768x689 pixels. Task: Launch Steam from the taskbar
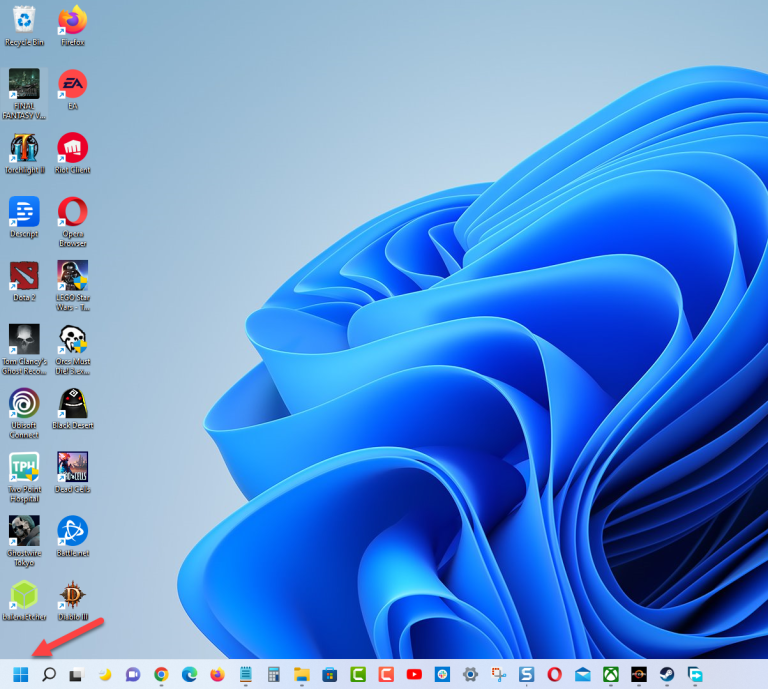pyautogui.click(x=666, y=675)
